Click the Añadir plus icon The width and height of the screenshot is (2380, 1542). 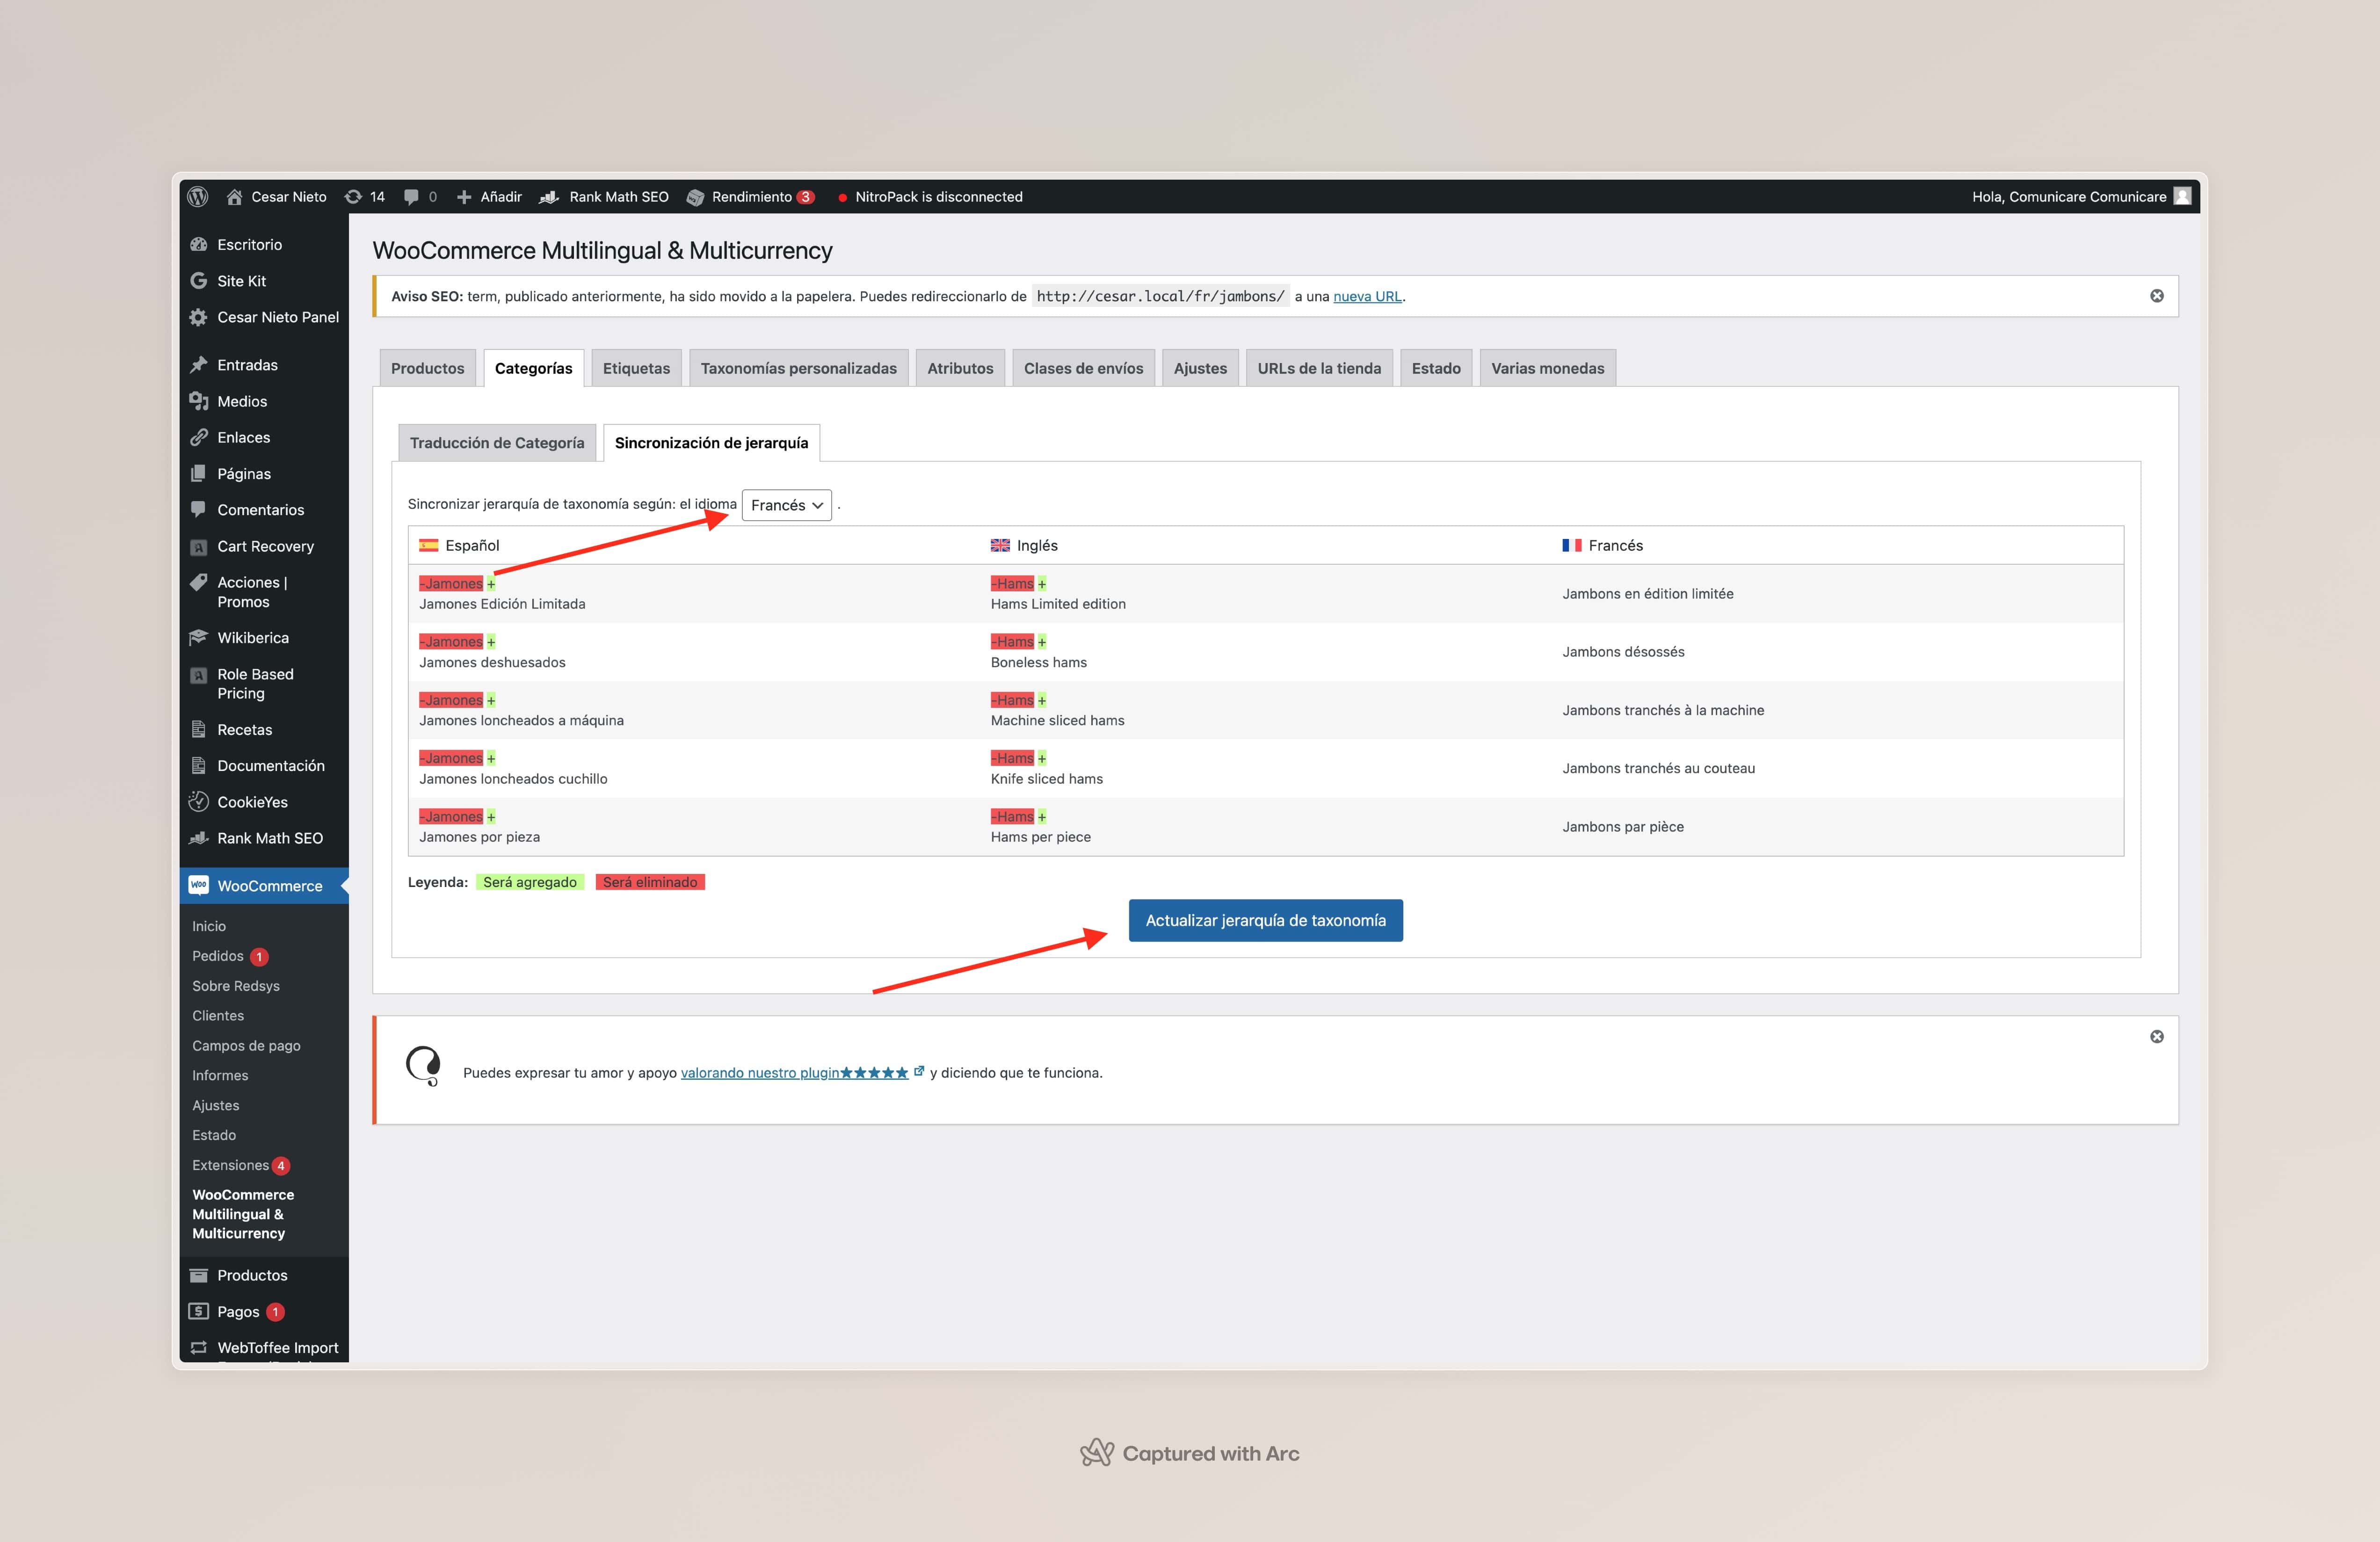[x=464, y=197]
